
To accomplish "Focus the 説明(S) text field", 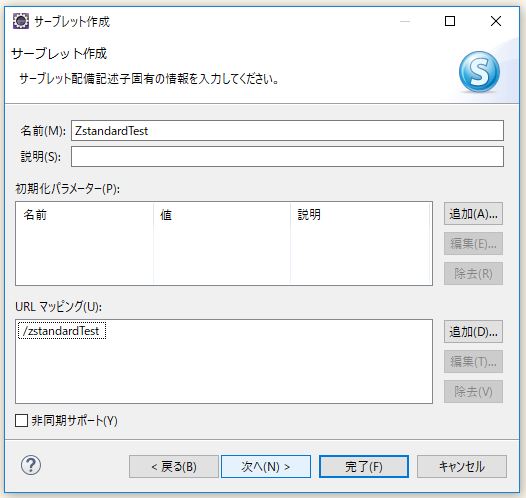I will pyautogui.click(x=287, y=156).
